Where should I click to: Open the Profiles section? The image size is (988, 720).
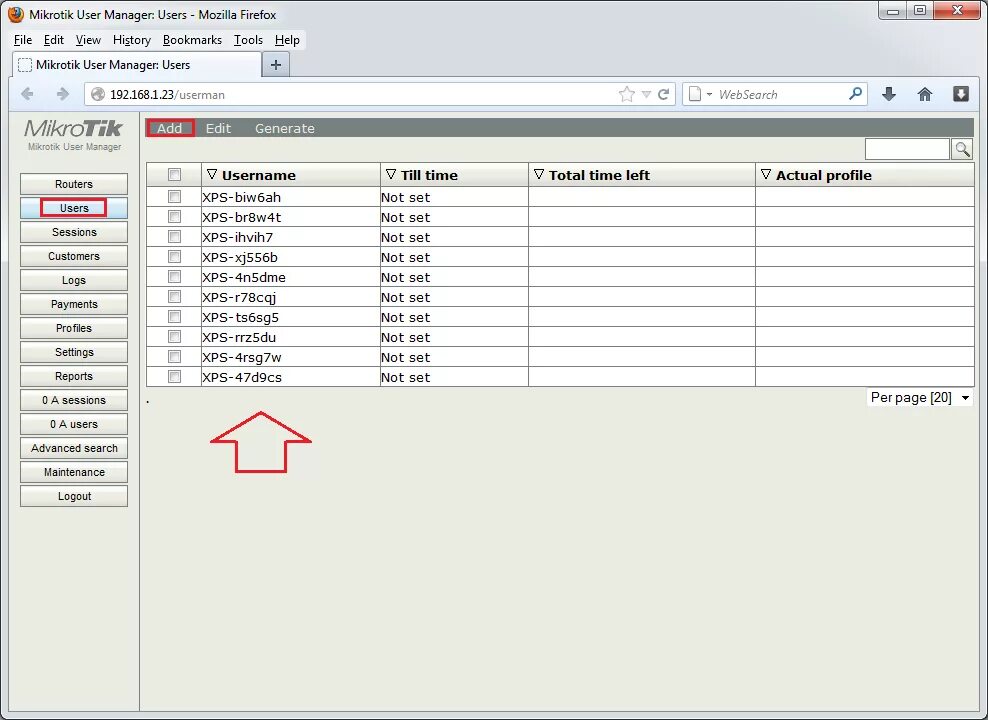point(74,328)
